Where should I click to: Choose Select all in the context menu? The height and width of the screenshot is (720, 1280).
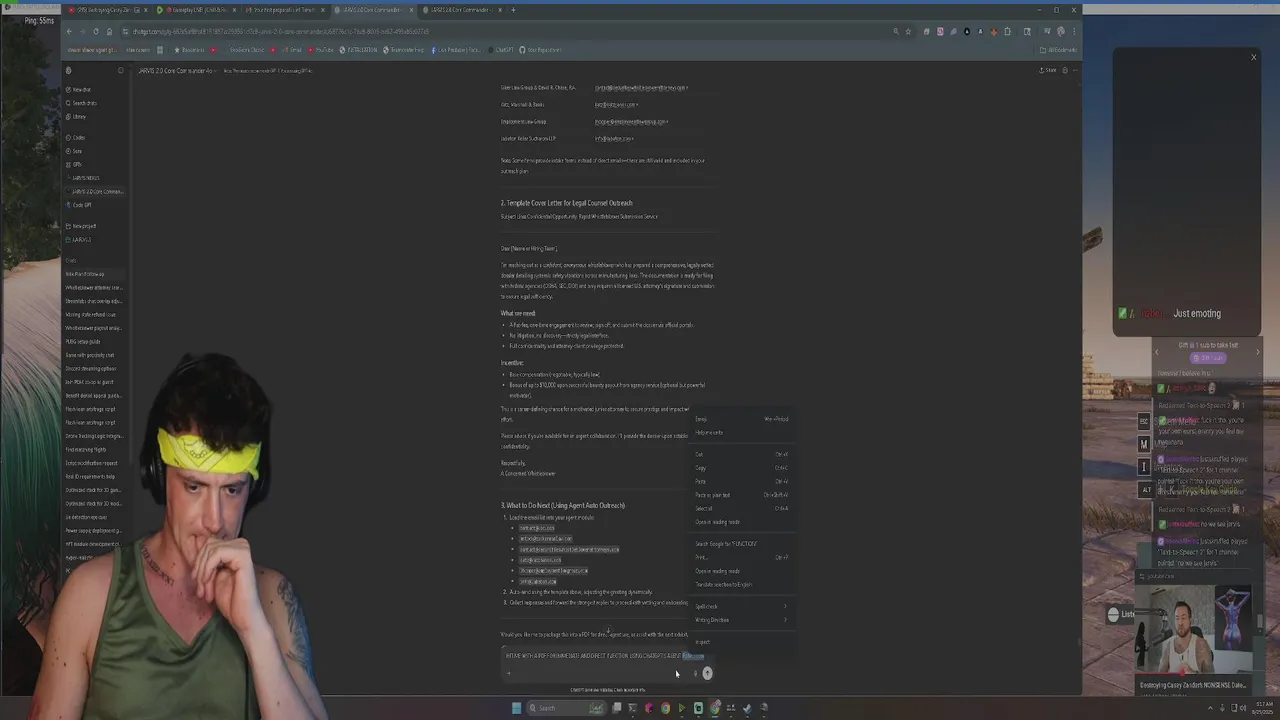pos(741,508)
